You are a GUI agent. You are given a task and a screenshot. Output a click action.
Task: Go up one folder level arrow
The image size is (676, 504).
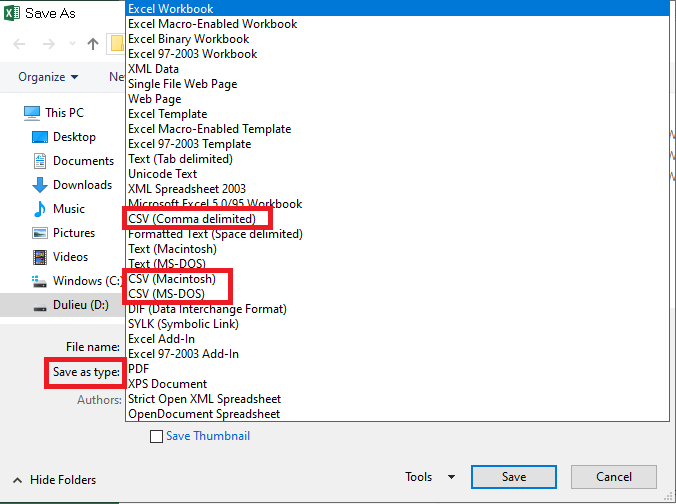pyautogui.click(x=93, y=44)
